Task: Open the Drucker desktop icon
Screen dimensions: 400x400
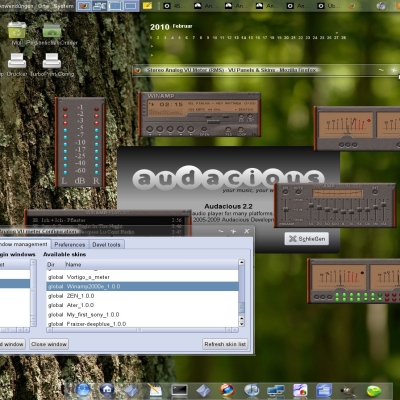Action: coord(17,64)
